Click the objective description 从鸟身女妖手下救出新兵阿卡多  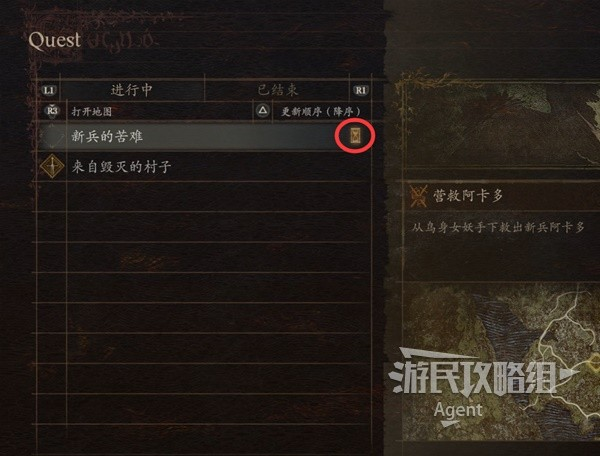[498, 228]
